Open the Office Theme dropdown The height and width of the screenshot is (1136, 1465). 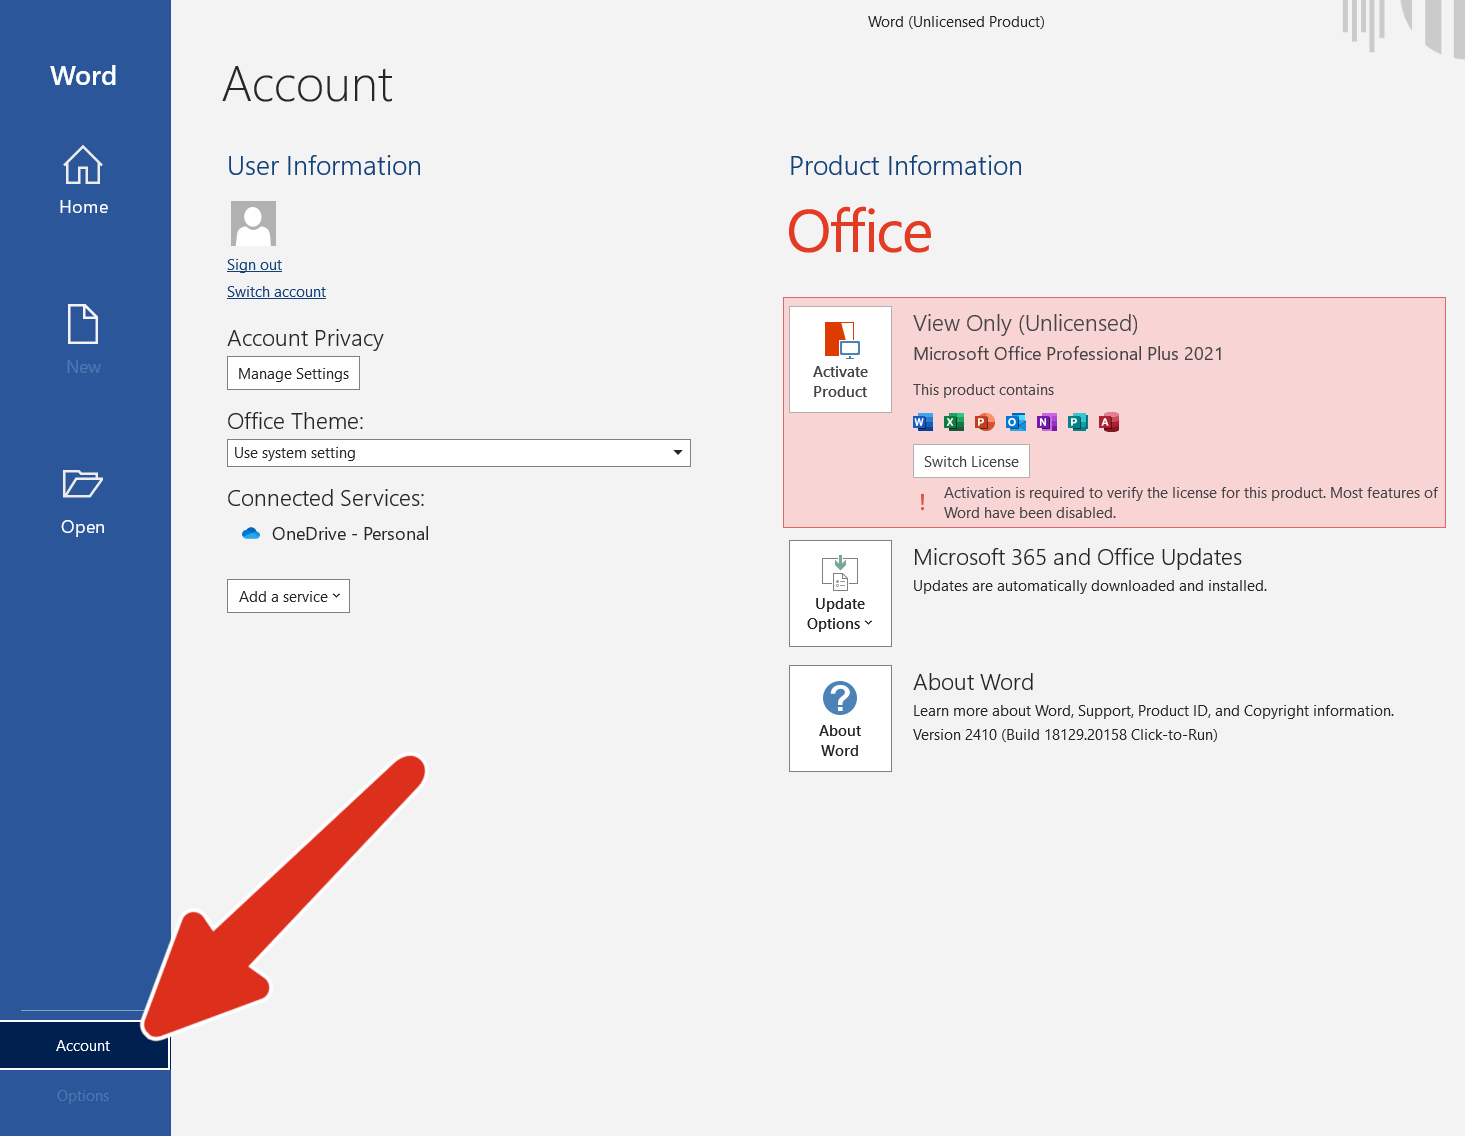(458, 453)
